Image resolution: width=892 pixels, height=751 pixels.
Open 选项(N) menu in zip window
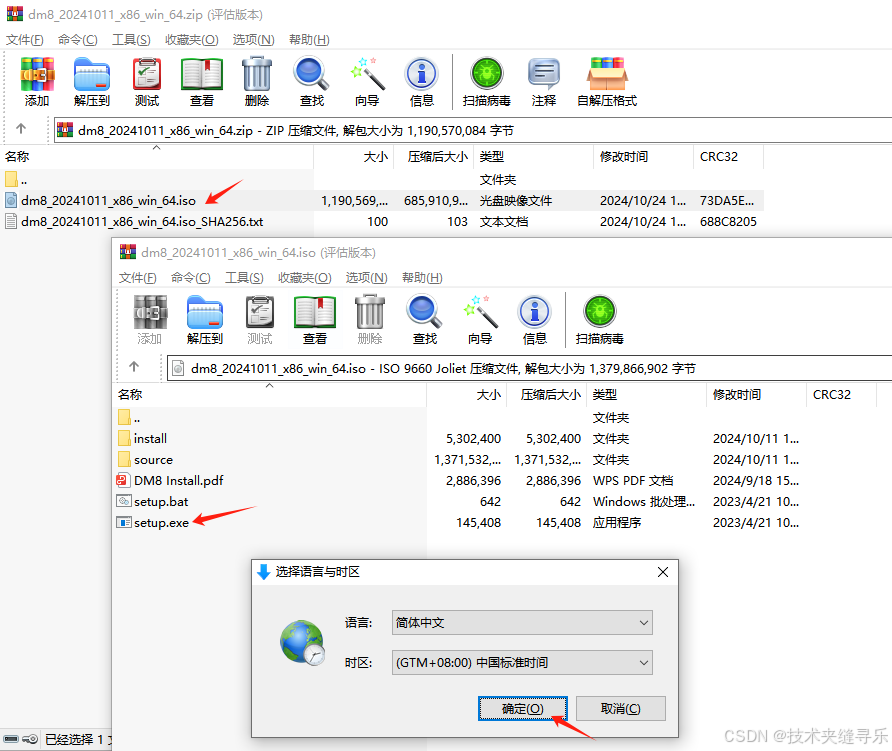pyautogui.click(x=253, y=40)
